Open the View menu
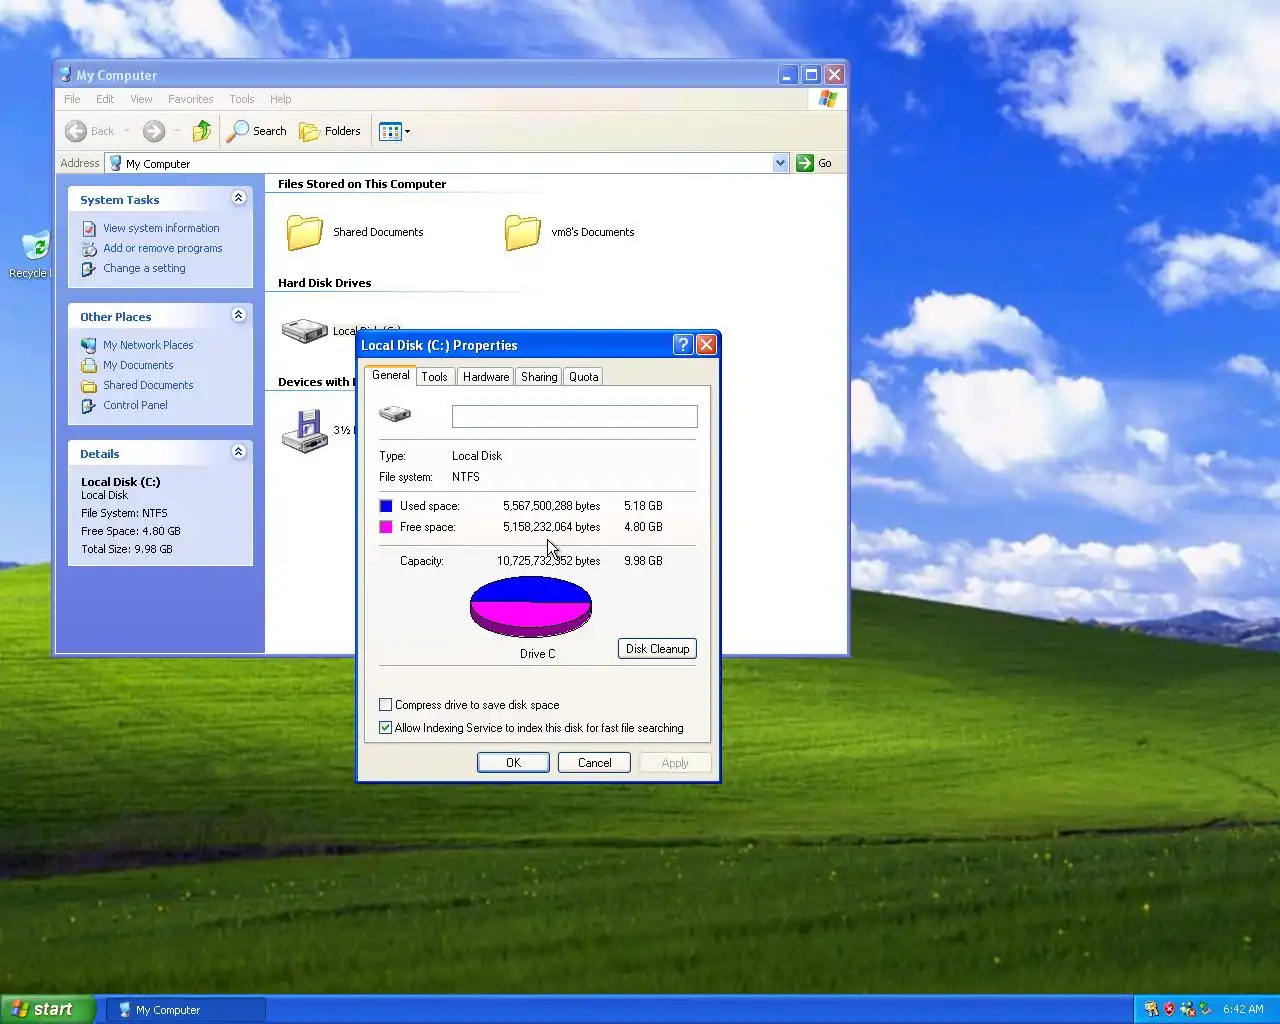This screenshot has height=1024, width=1280. tap(141, 99)
